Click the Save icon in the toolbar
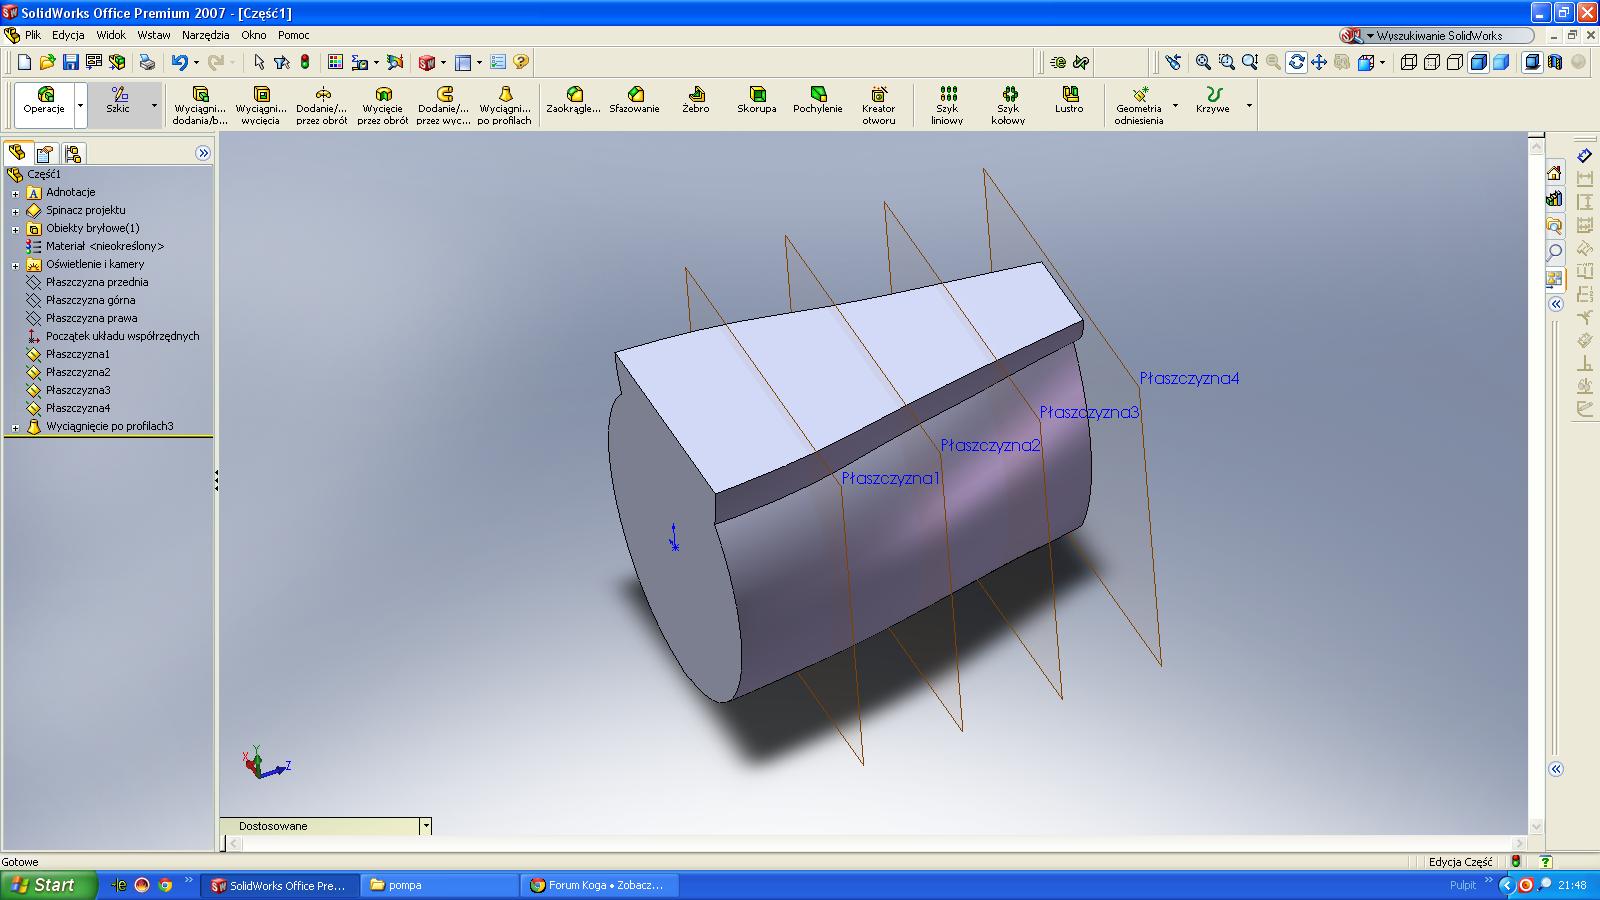1600x900 pixels. [x=70, y=62]
